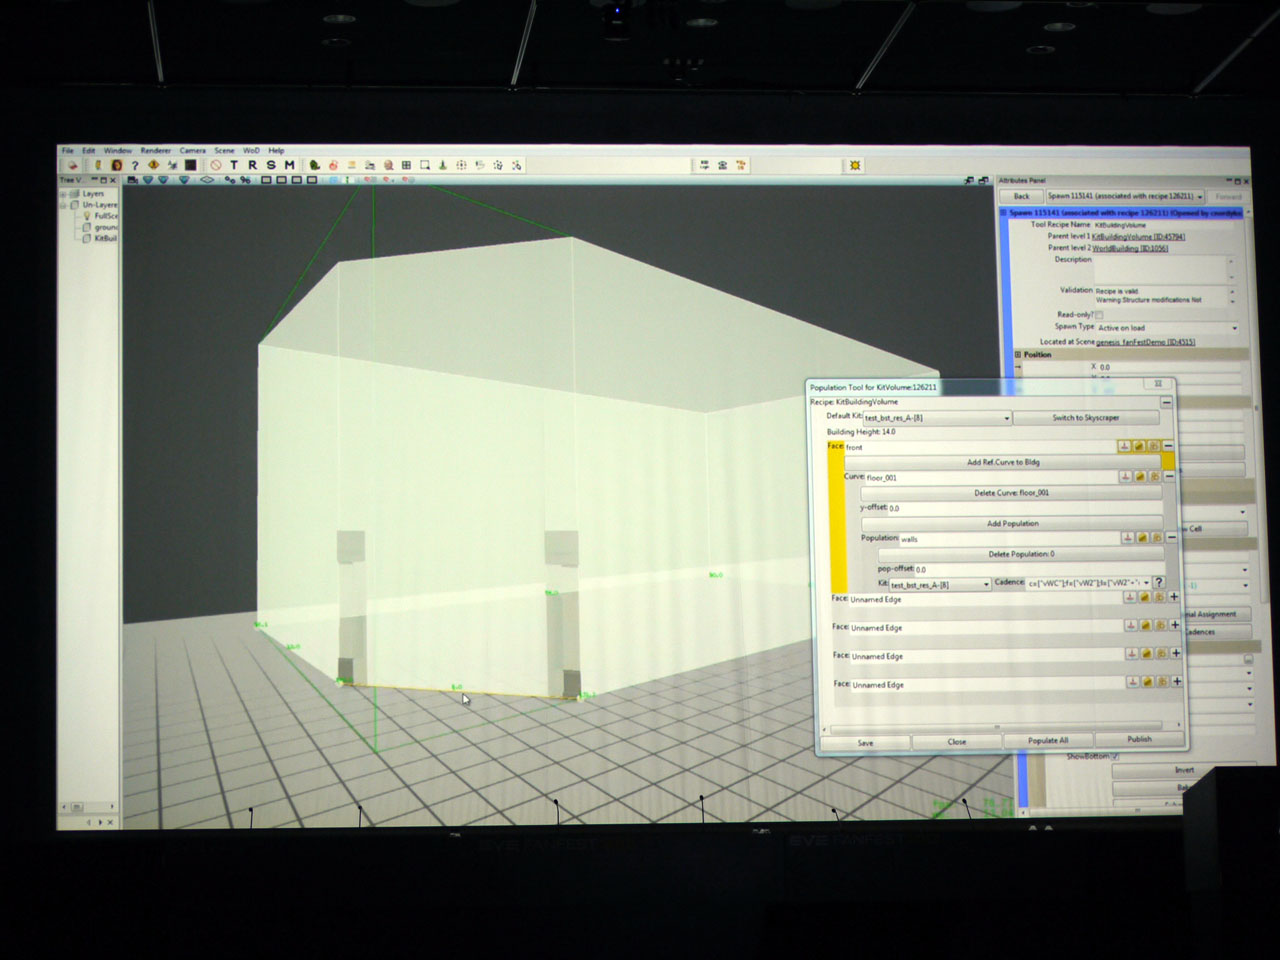Image resolution: width=1280 pixels, height=960 pixels.
Task: Collapse the front Face section minus button
Action: 1168,446
